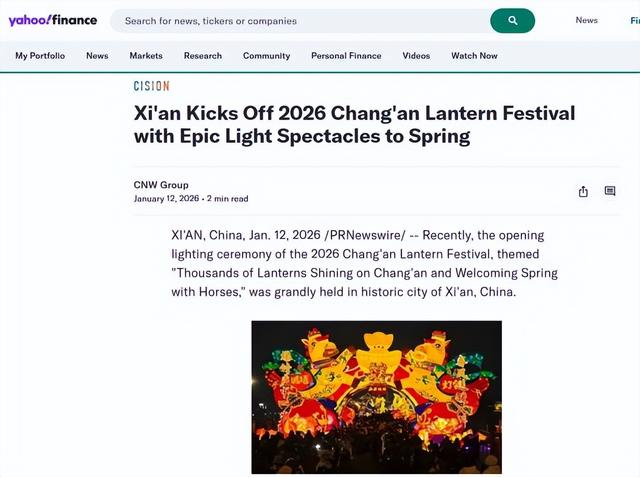This screenshot has height=477, width=640.
Task: Click the Watch Now nav item
Action: [474, 56]
